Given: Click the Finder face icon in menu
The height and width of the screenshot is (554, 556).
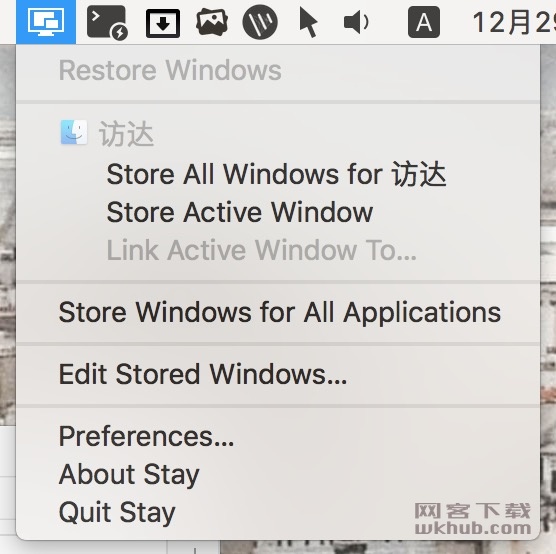Looking at the screenshot, I should point(74,132).
